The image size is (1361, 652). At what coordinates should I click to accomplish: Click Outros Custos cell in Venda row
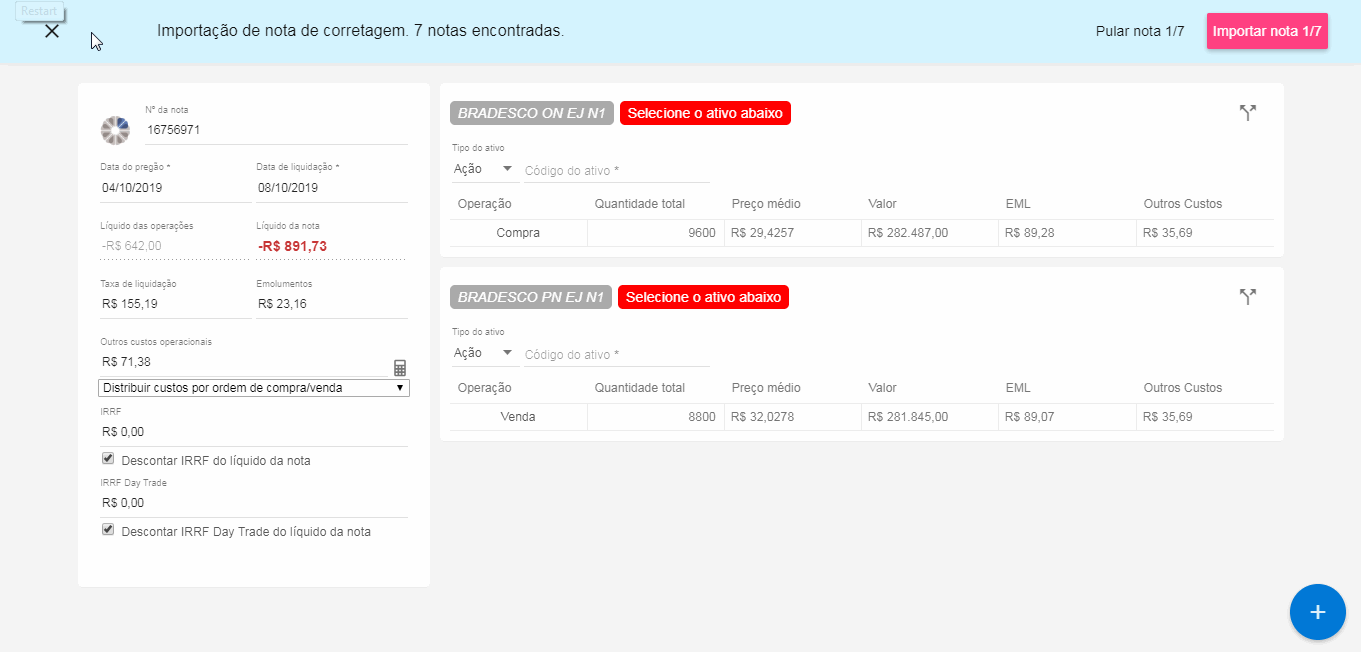coord(1205,417)
